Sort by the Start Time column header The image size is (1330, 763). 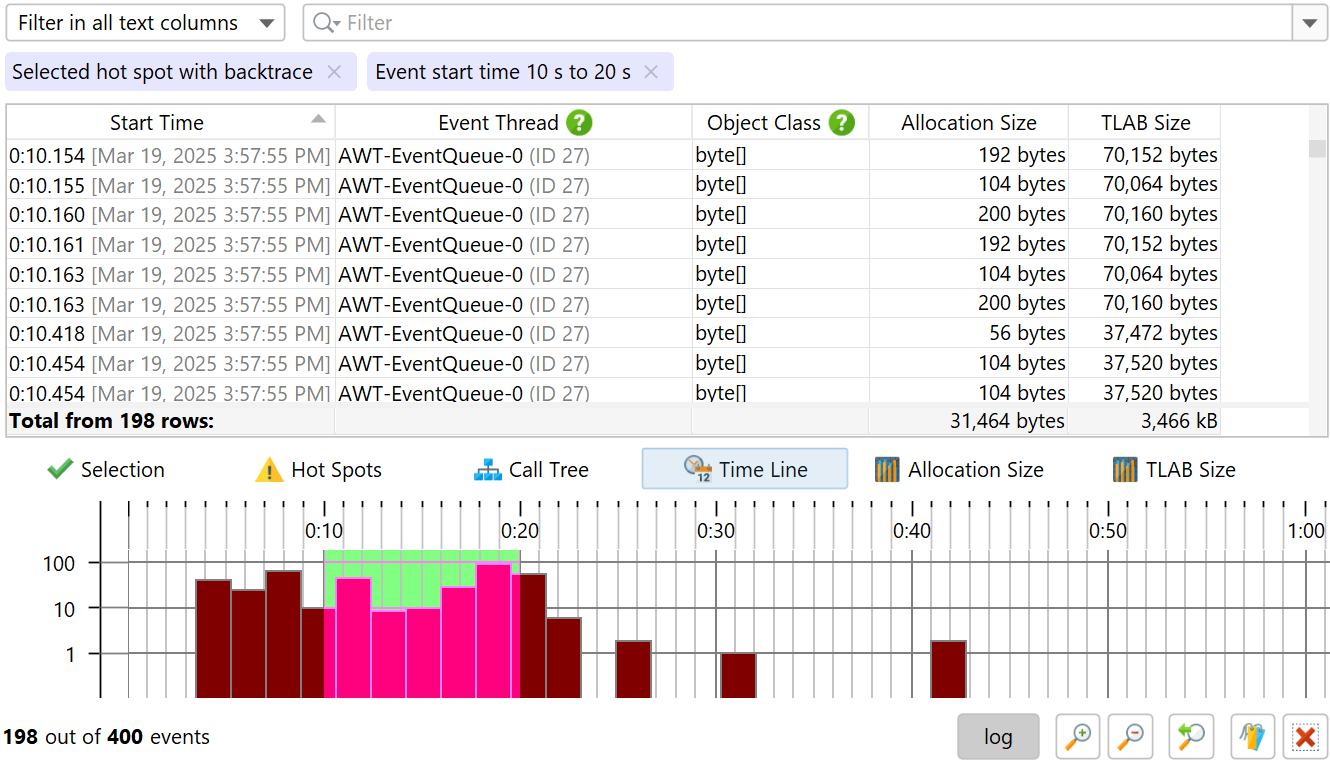[157, 123]
